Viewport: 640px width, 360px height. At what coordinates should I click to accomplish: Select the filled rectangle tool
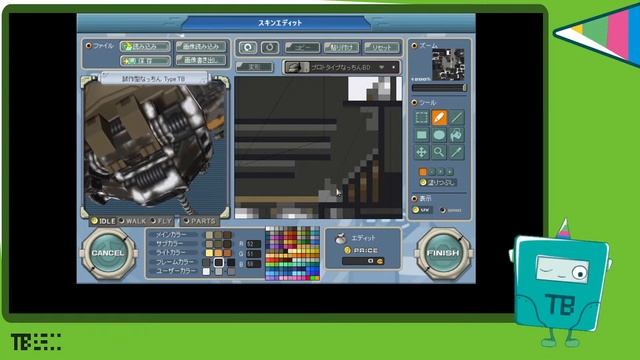(422, 135)
